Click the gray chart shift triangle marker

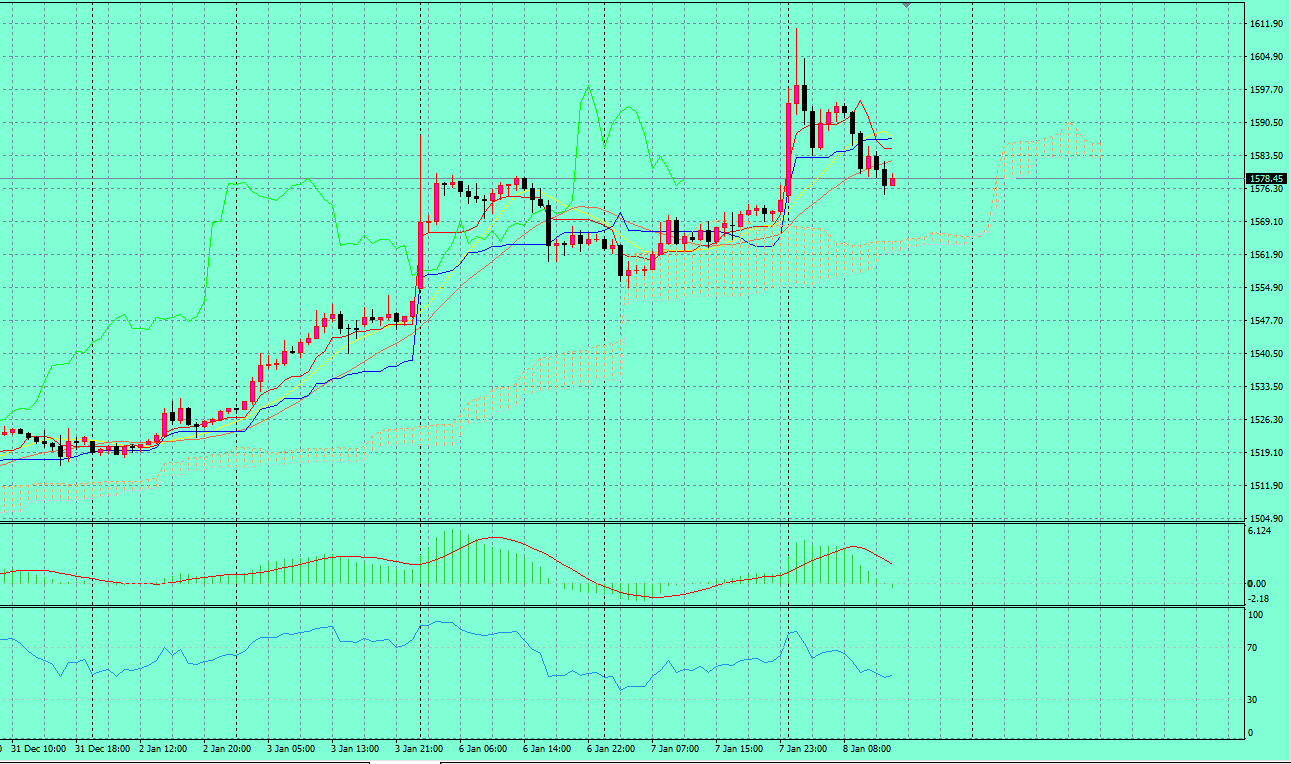click(906, 6)
